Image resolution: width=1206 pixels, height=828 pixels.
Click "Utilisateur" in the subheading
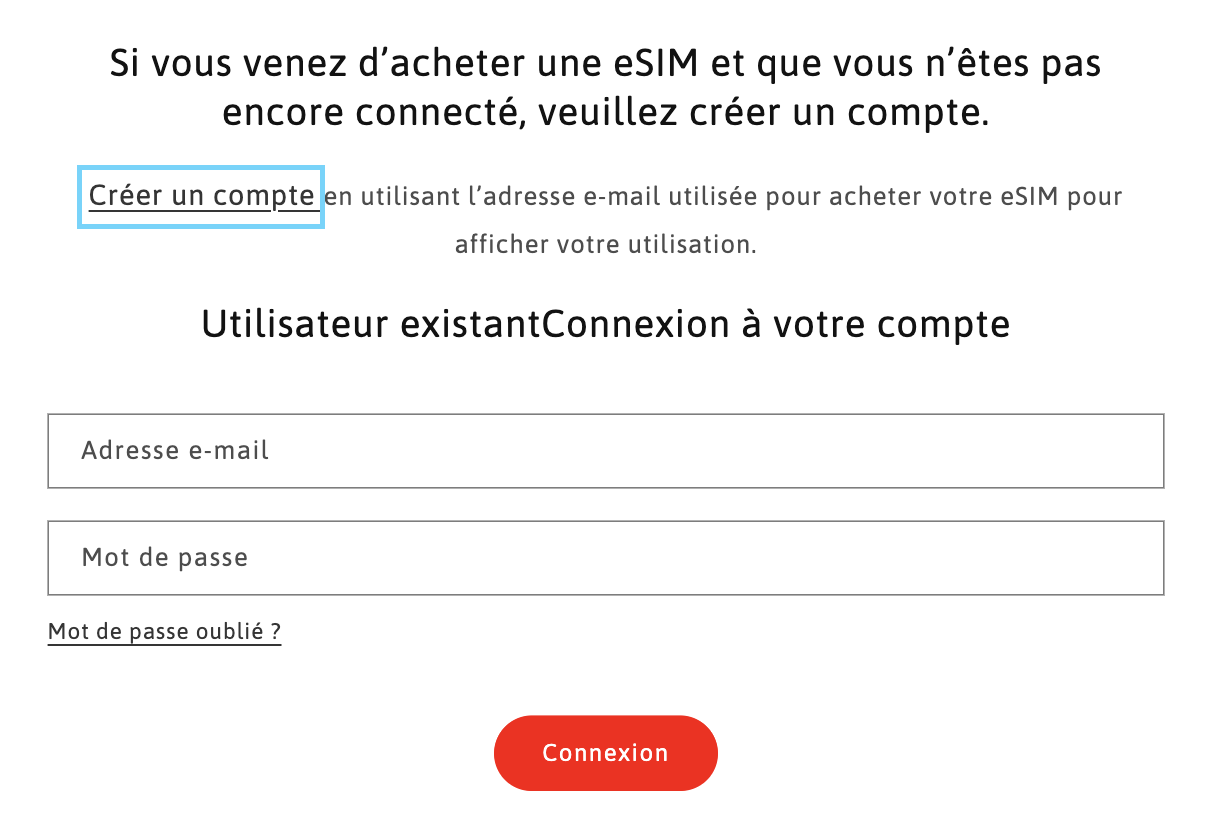[x=294, y=326]
